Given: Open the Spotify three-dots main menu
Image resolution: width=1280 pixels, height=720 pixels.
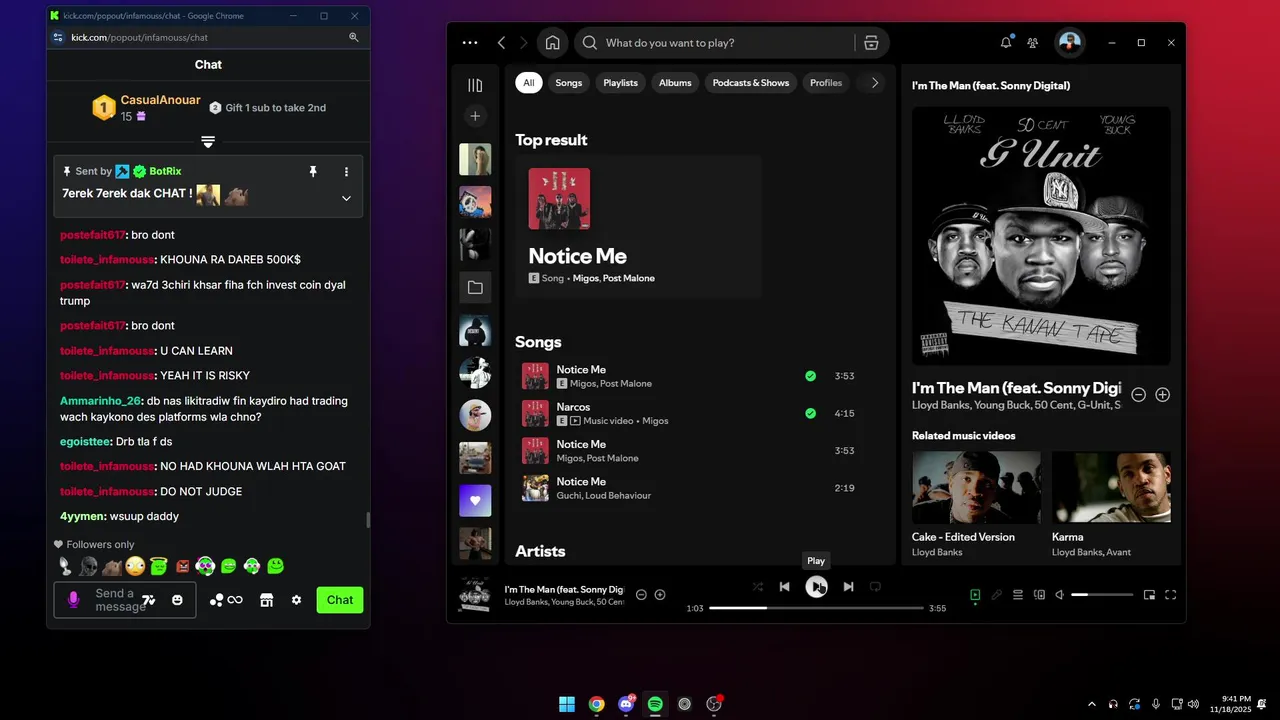Looking at the screenshot, I should [x=470, y=43].
